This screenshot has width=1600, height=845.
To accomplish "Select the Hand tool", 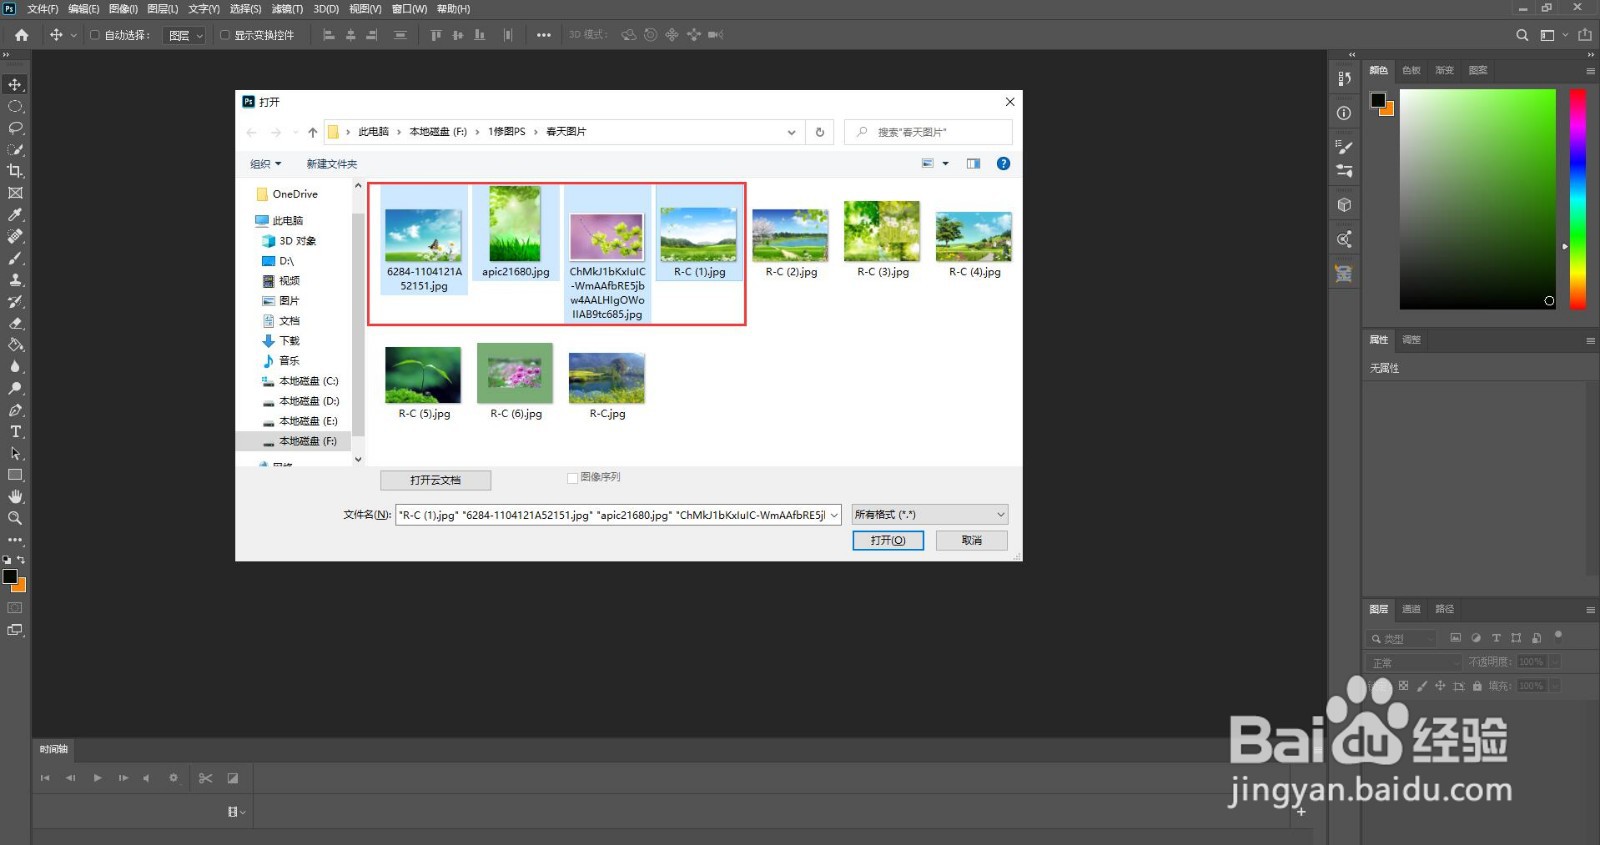I will coord(15,497).
